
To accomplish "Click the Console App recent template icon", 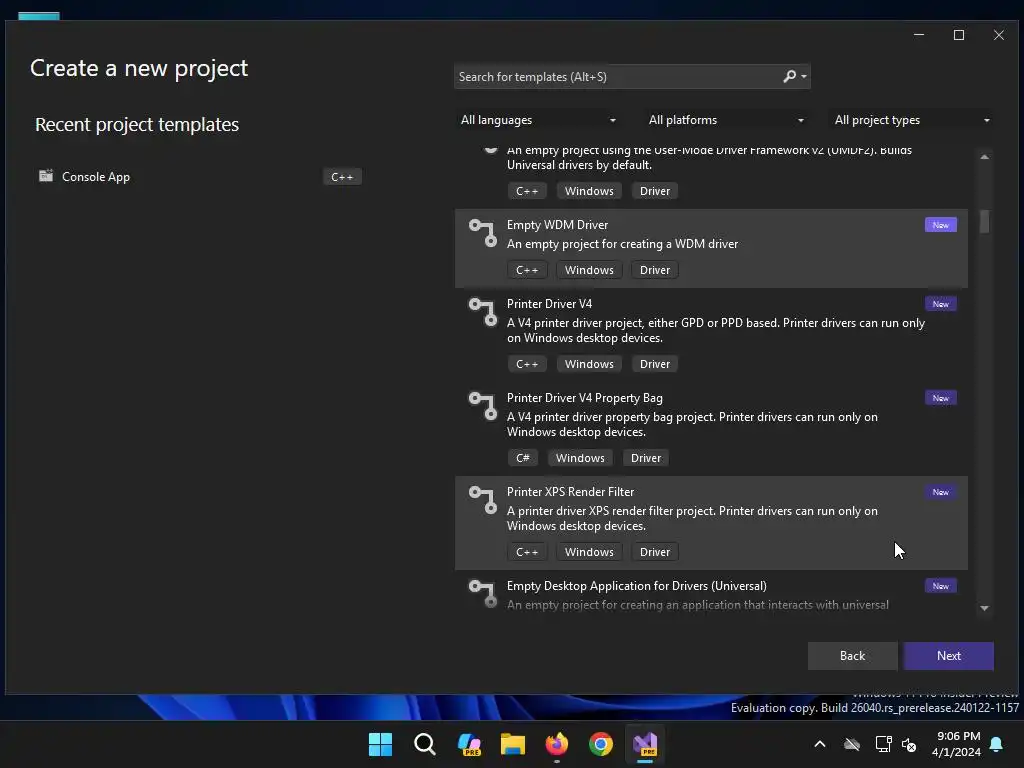I will tap(46, 176).
